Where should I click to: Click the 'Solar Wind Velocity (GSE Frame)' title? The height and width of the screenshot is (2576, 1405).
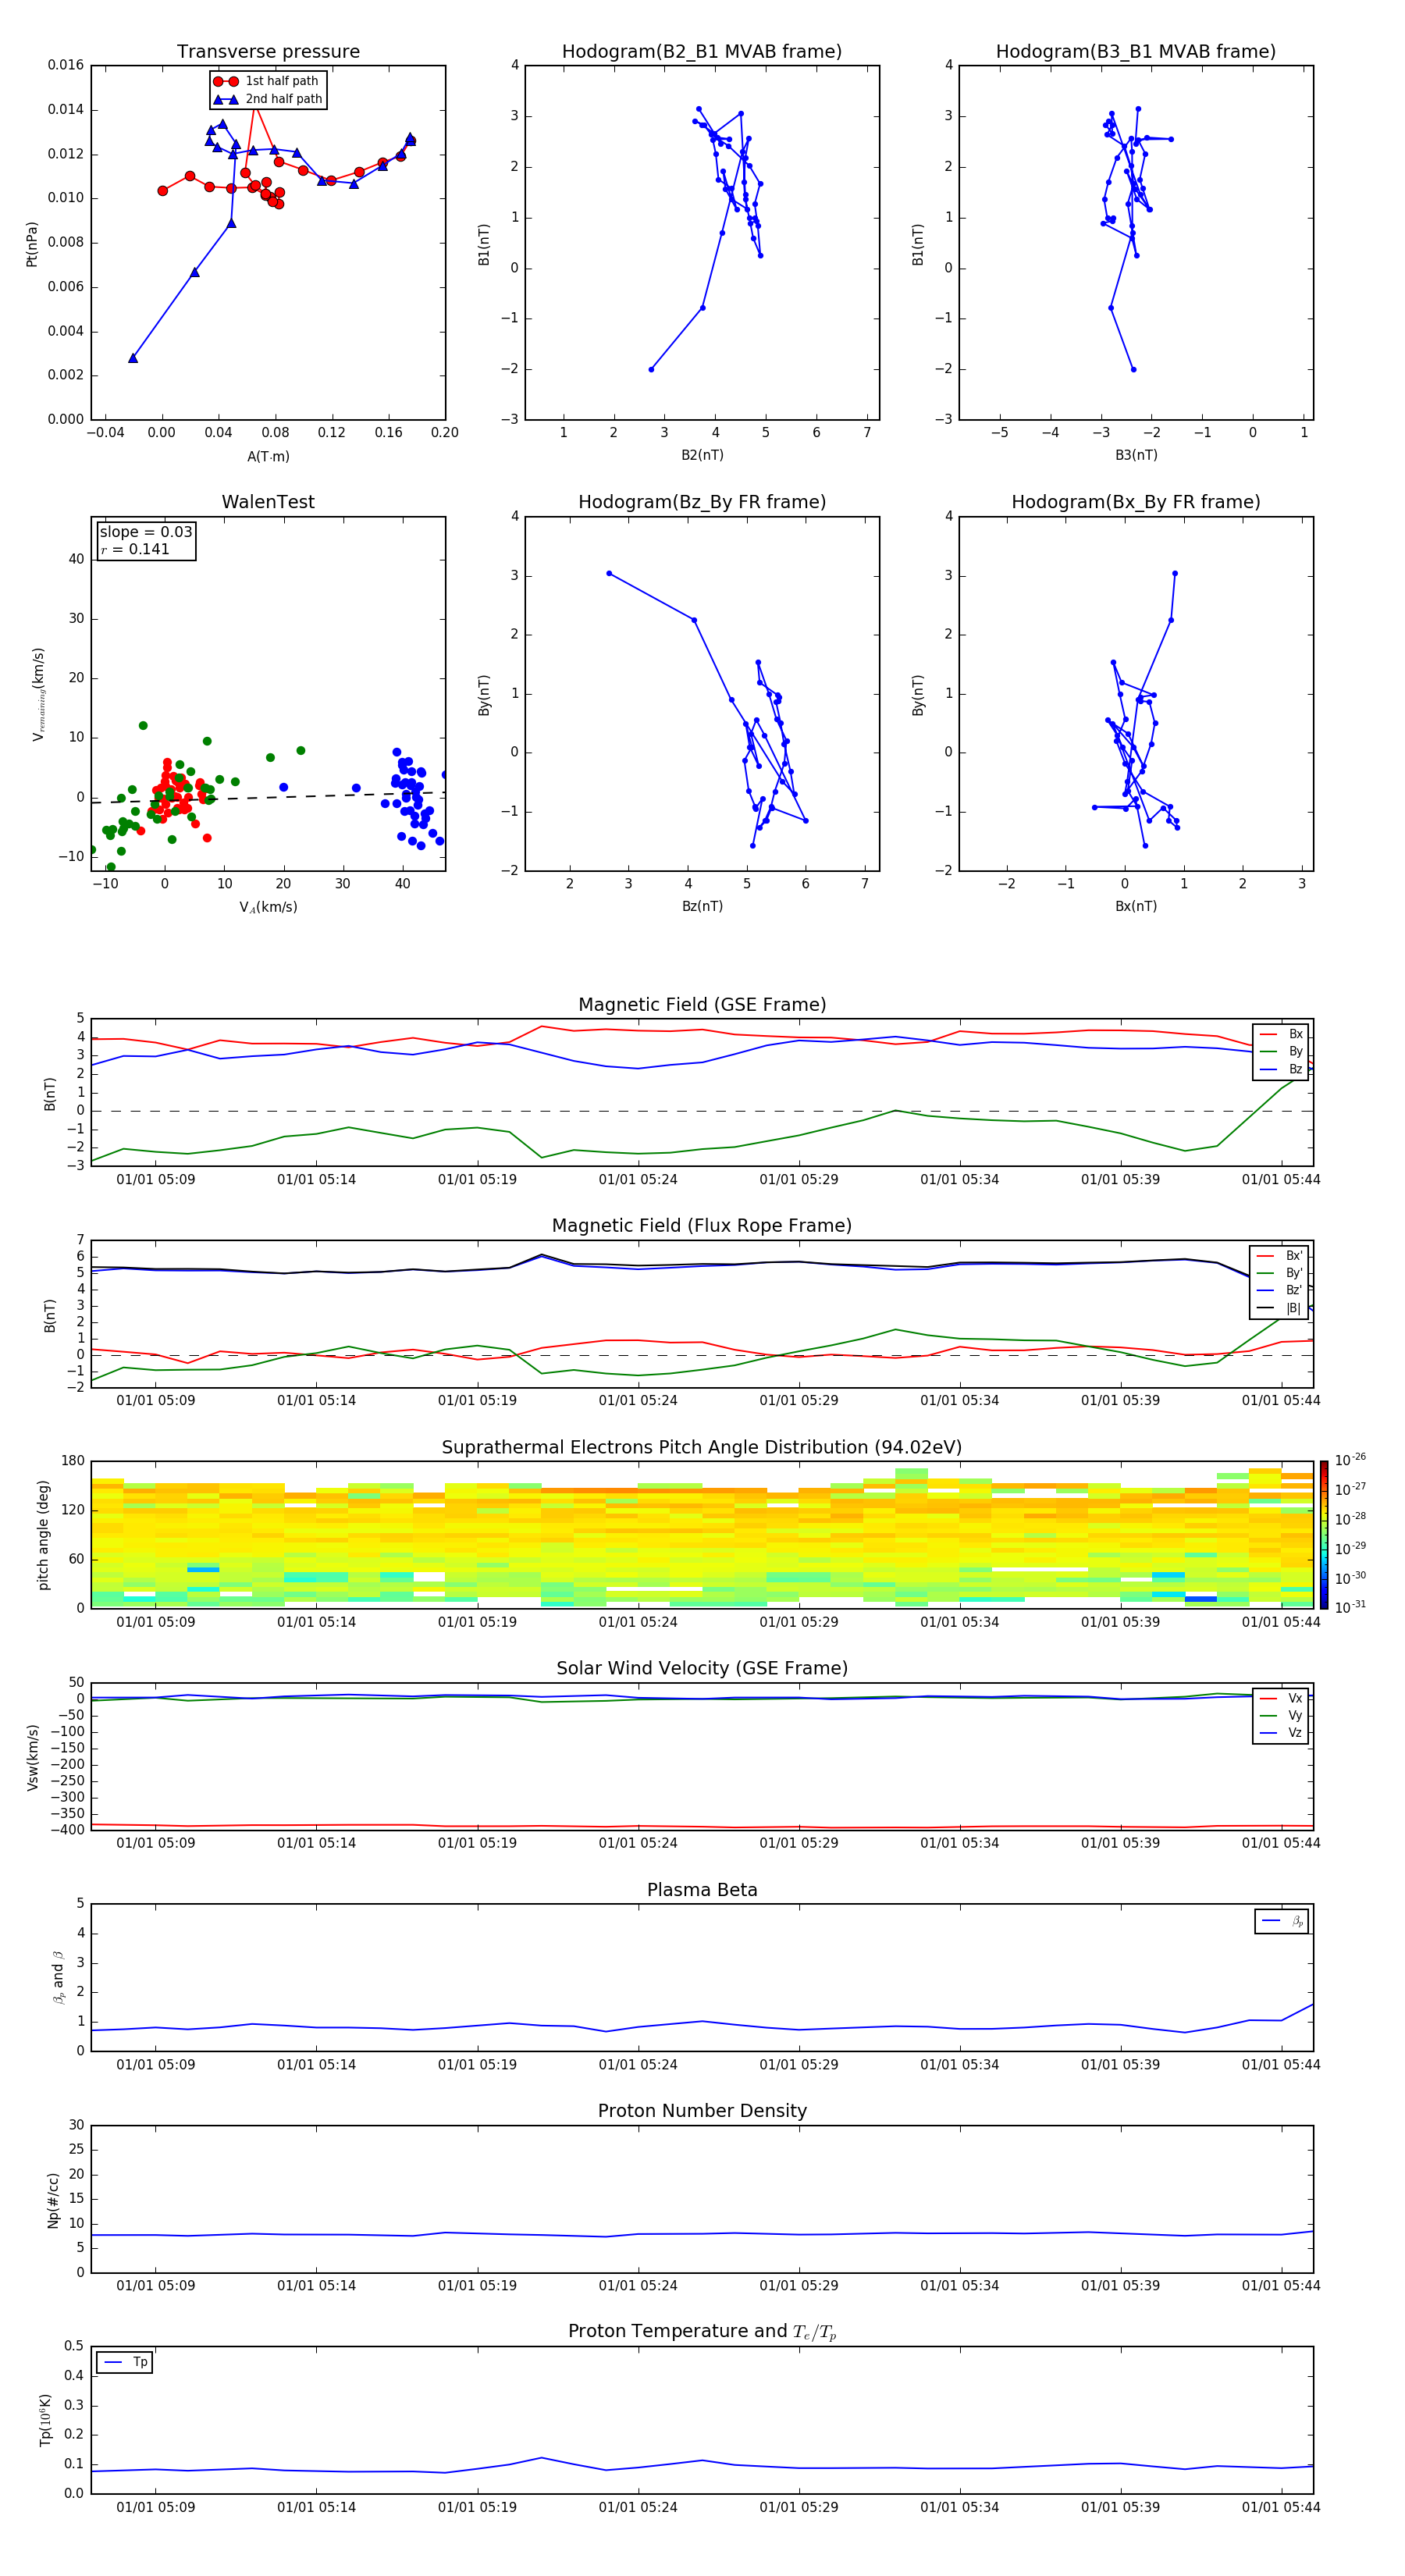pos(702,1668)
